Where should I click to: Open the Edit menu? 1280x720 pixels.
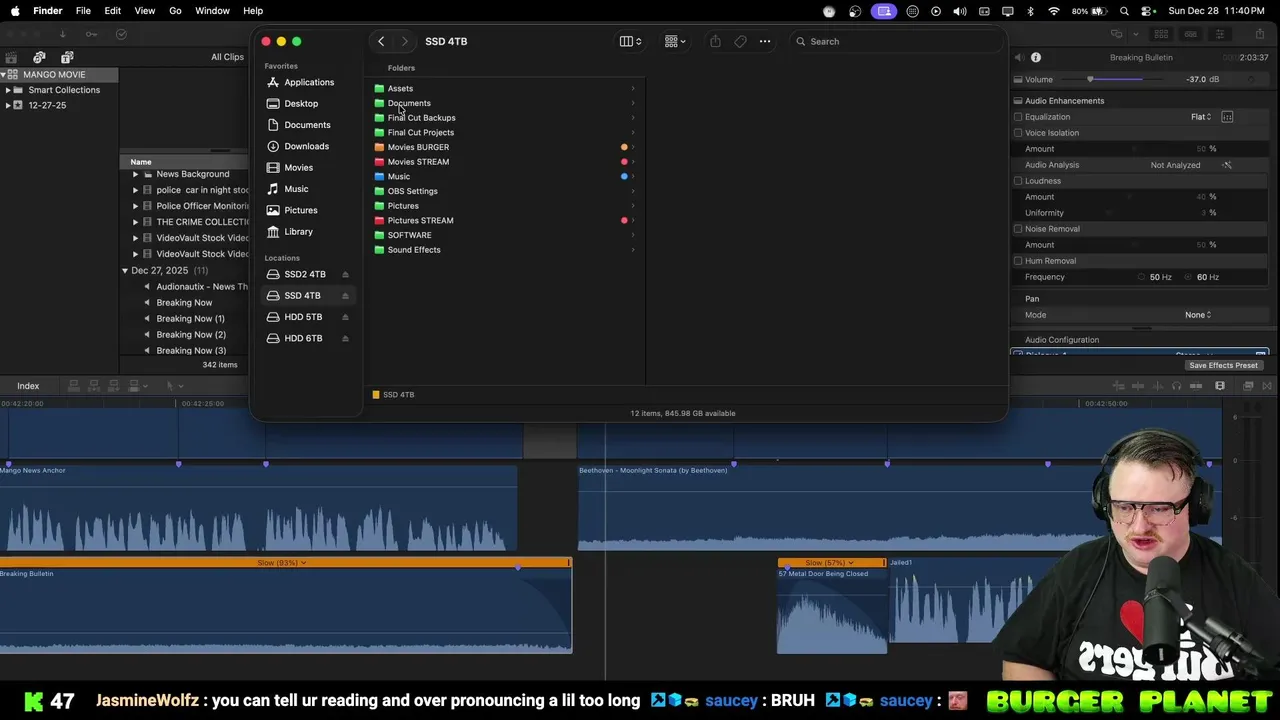click(113, 11)
